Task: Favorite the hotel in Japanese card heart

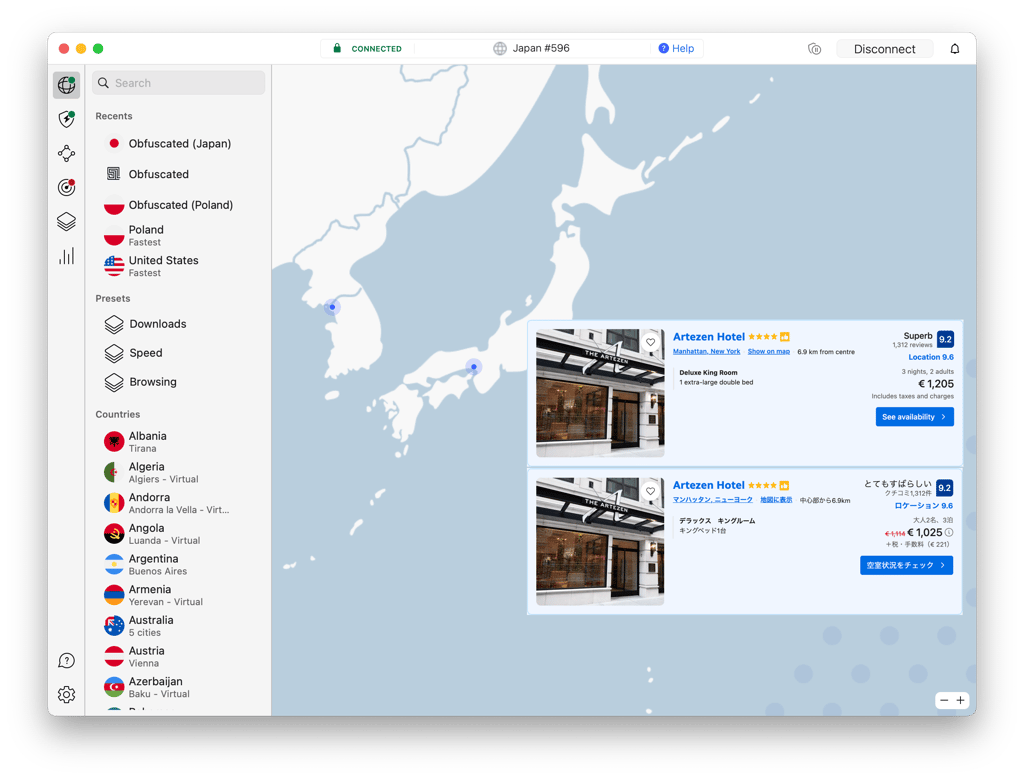Action: click(650, 491)
